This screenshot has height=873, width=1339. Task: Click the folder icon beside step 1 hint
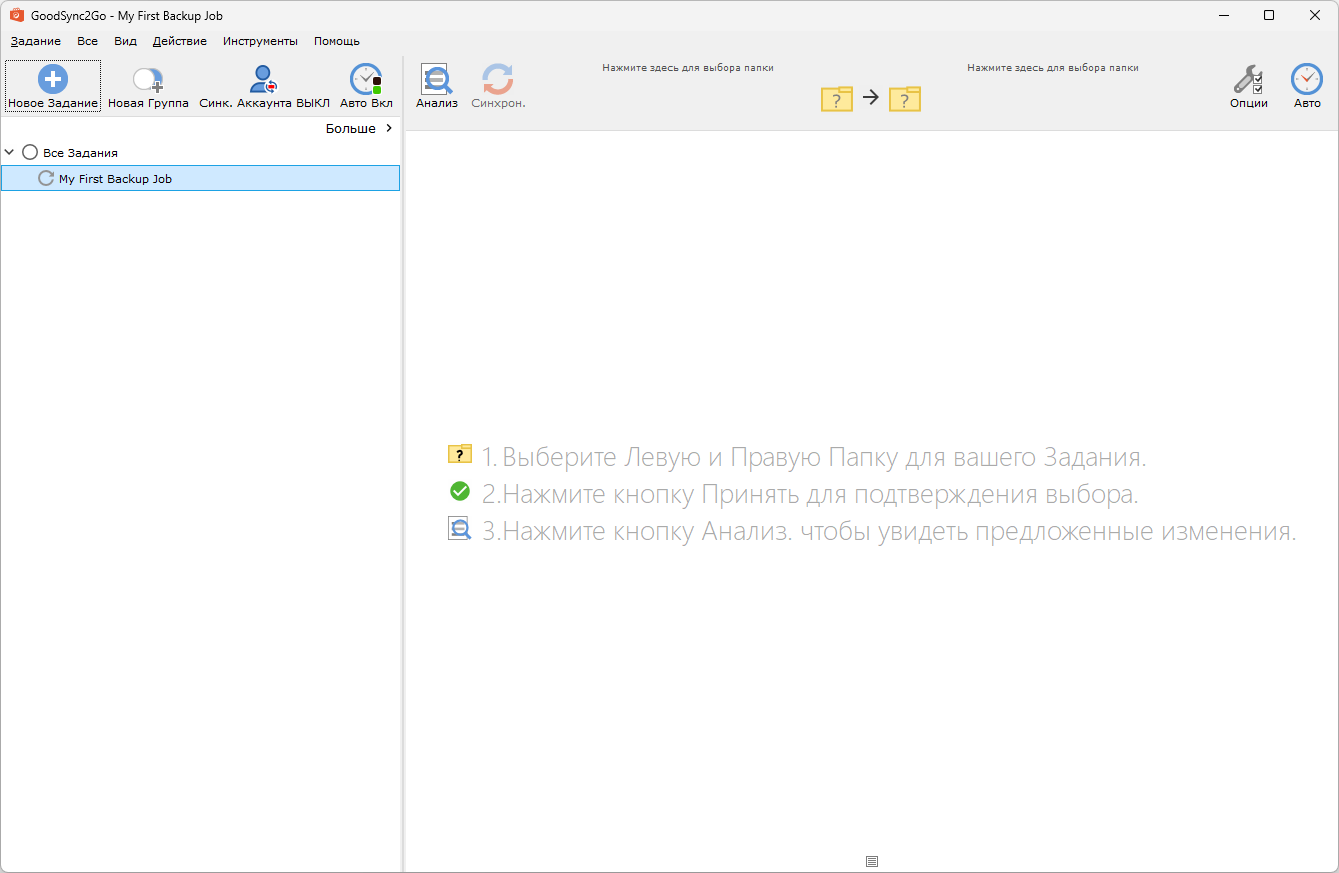click(460, 455)
